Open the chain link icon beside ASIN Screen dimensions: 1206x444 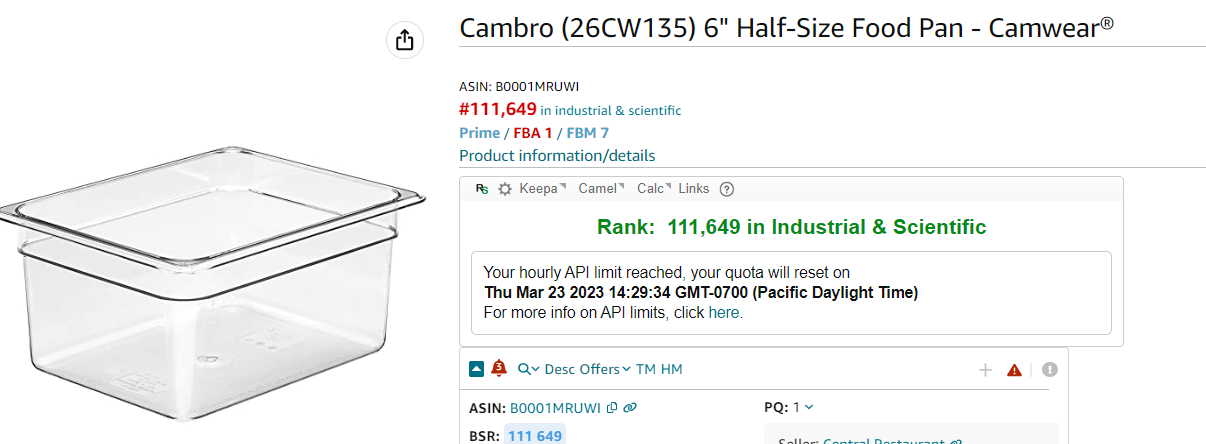click(630, 408)
